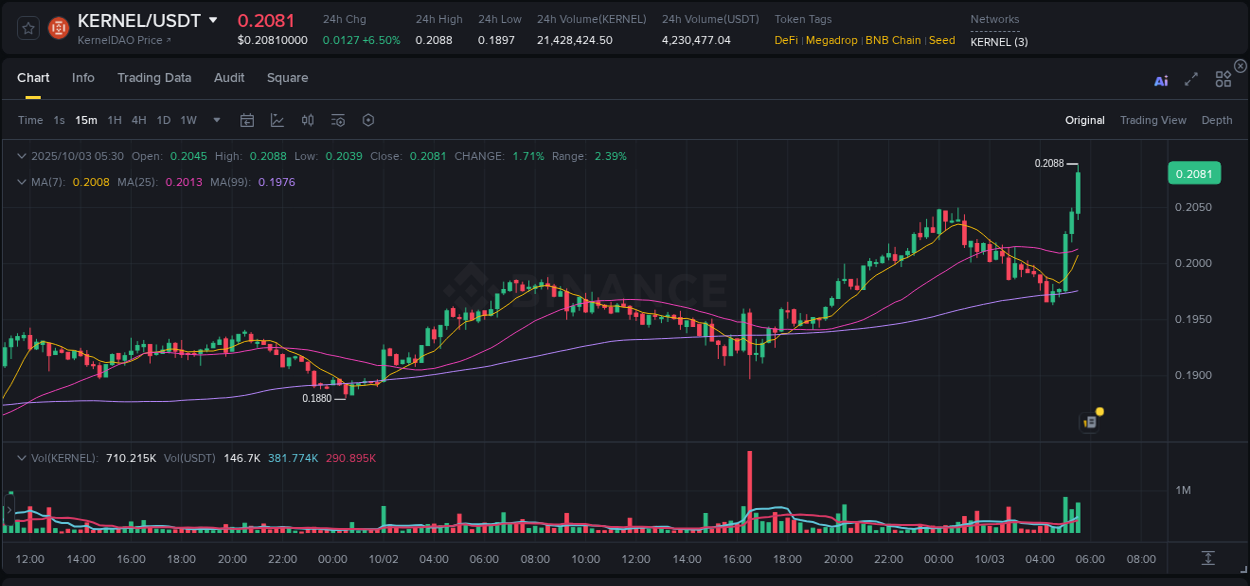Open the Square tab
The width and height of the screenshot is (1250, 586).
pos(287,78)
